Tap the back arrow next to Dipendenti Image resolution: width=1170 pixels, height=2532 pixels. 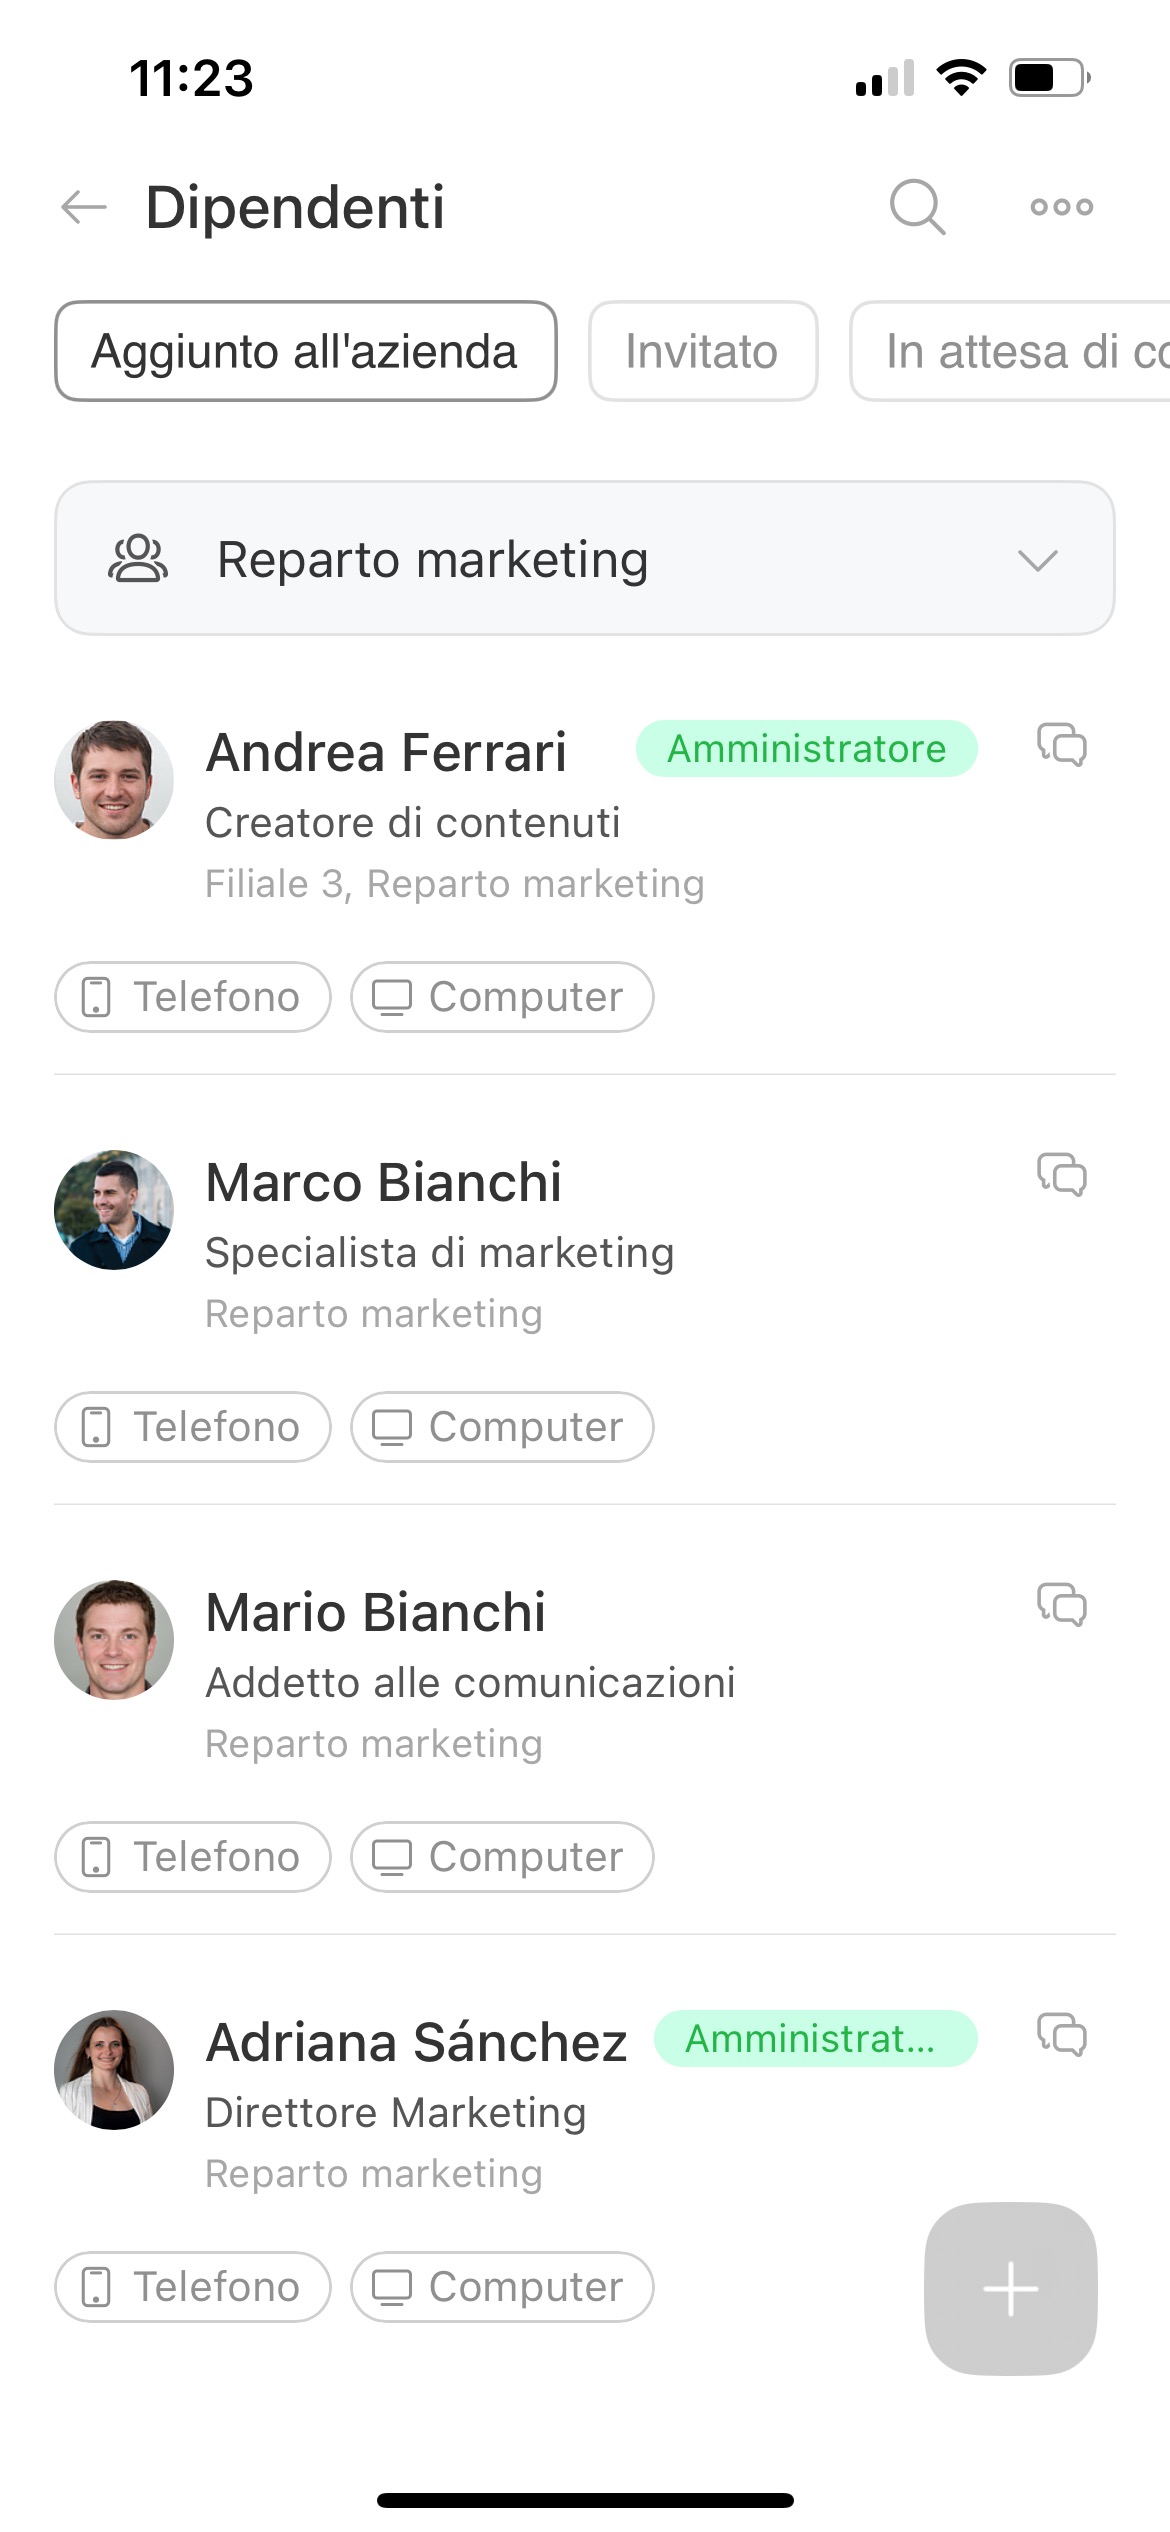(84, 207)
